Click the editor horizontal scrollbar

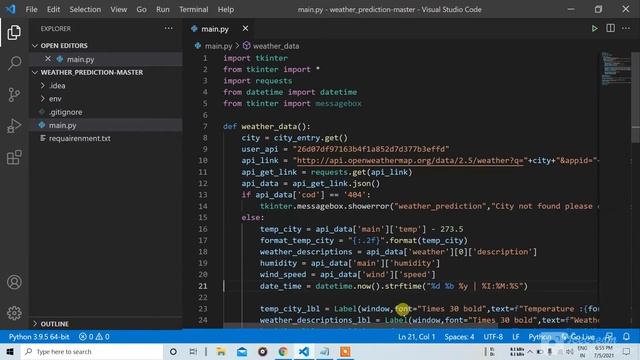click(x=361, y=326)
